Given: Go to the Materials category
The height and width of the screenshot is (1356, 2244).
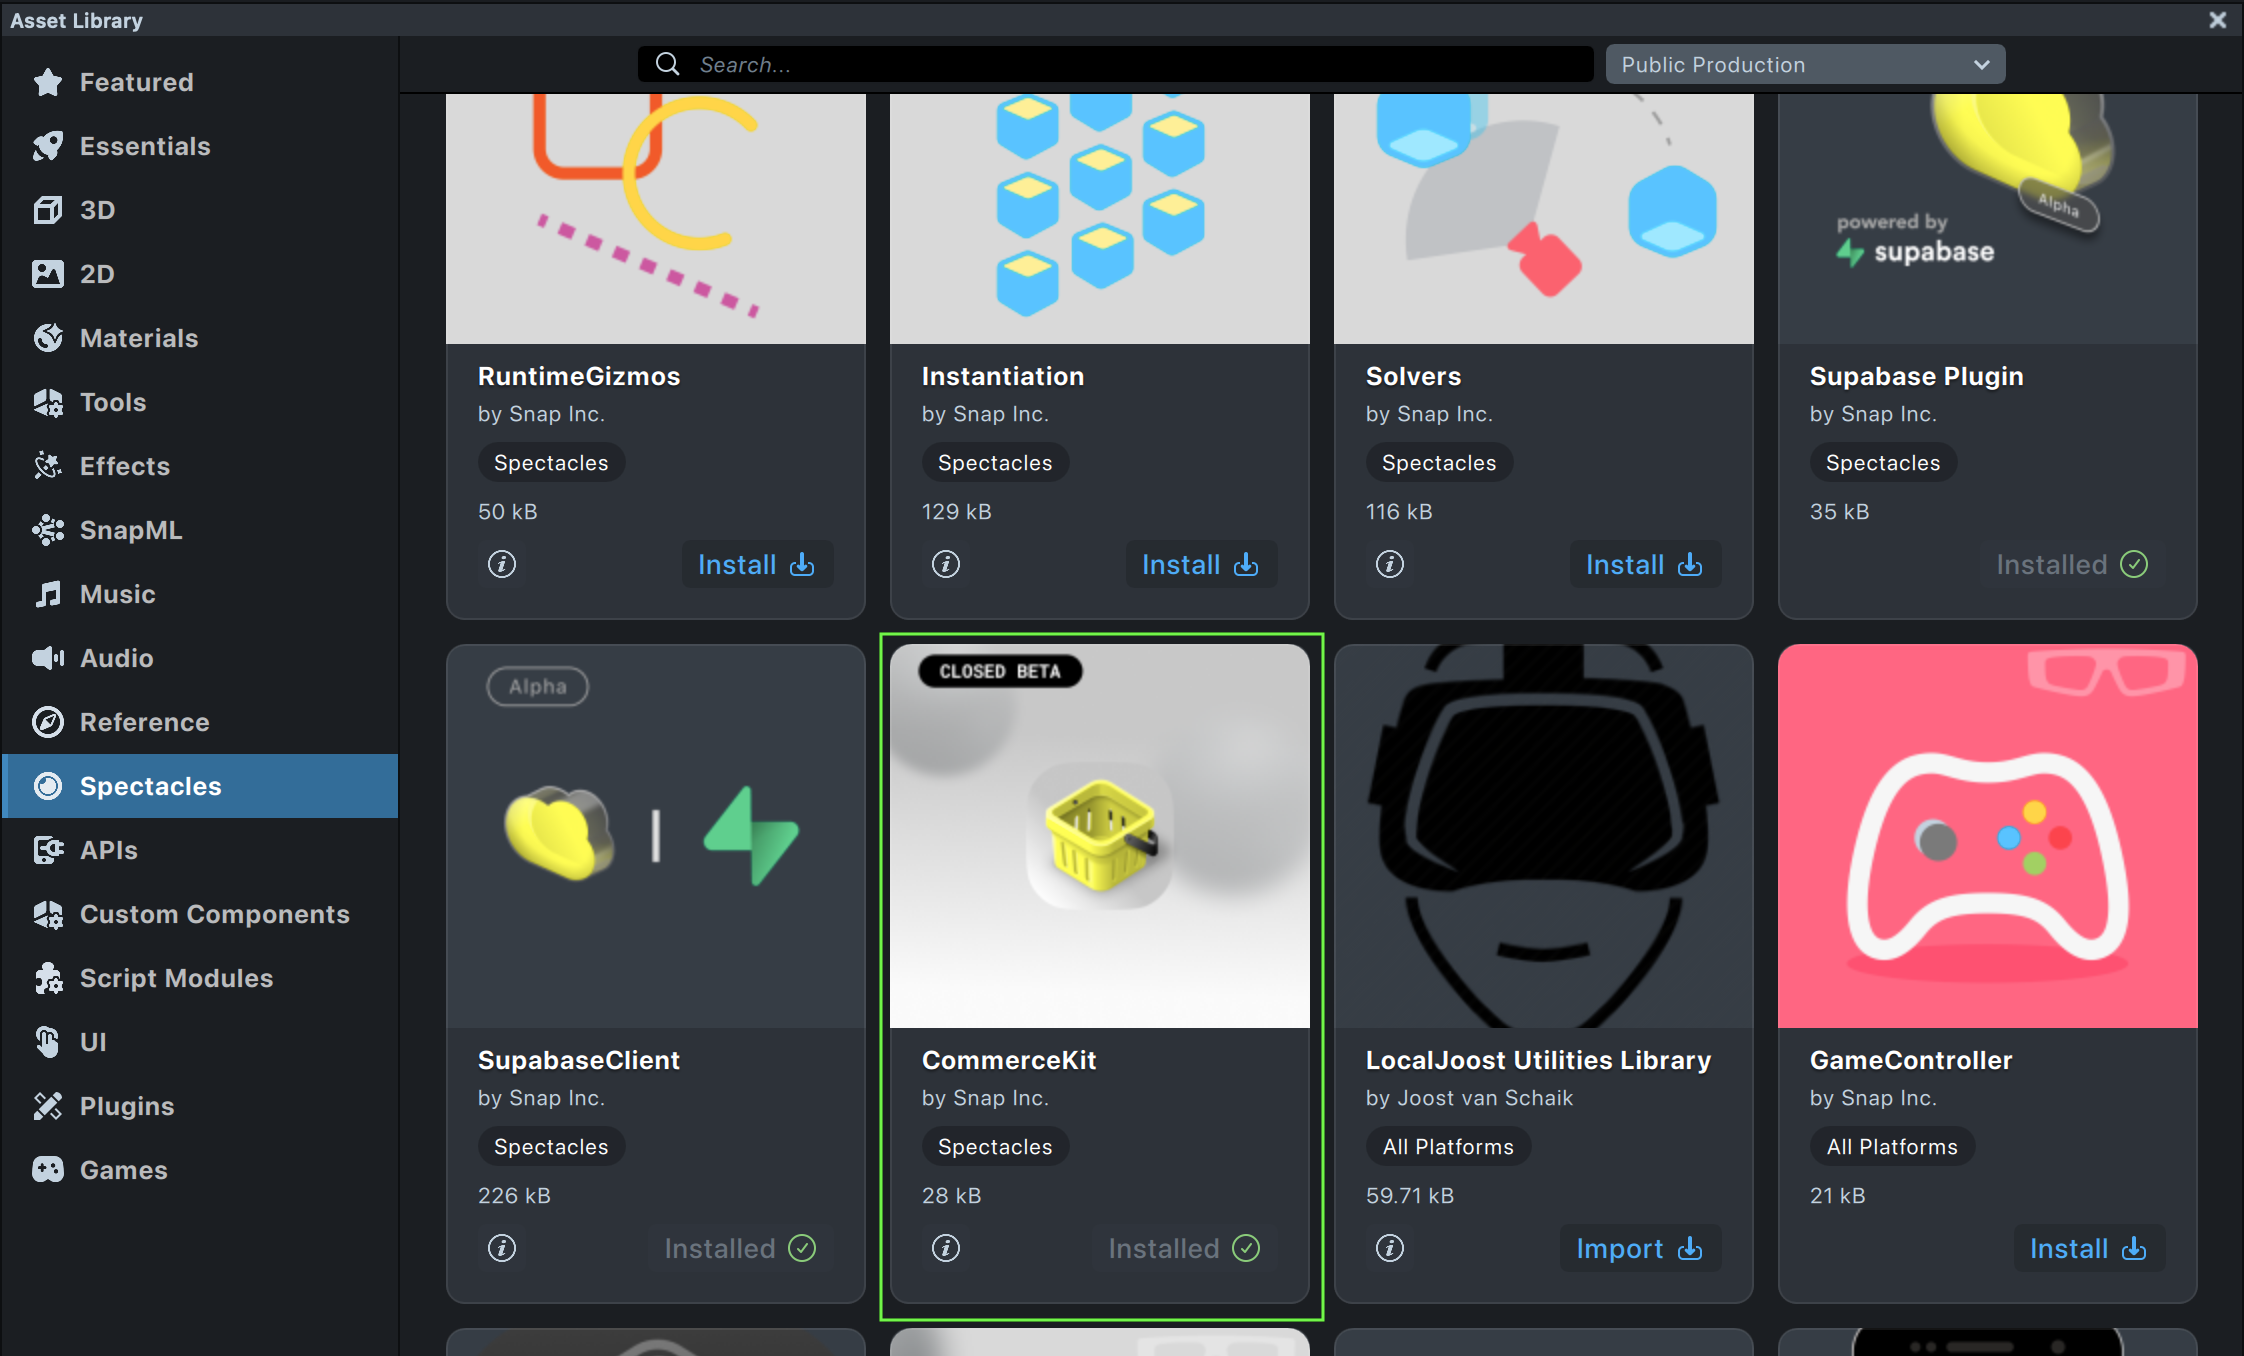Looking at the screenshot, I should (139, 338).
